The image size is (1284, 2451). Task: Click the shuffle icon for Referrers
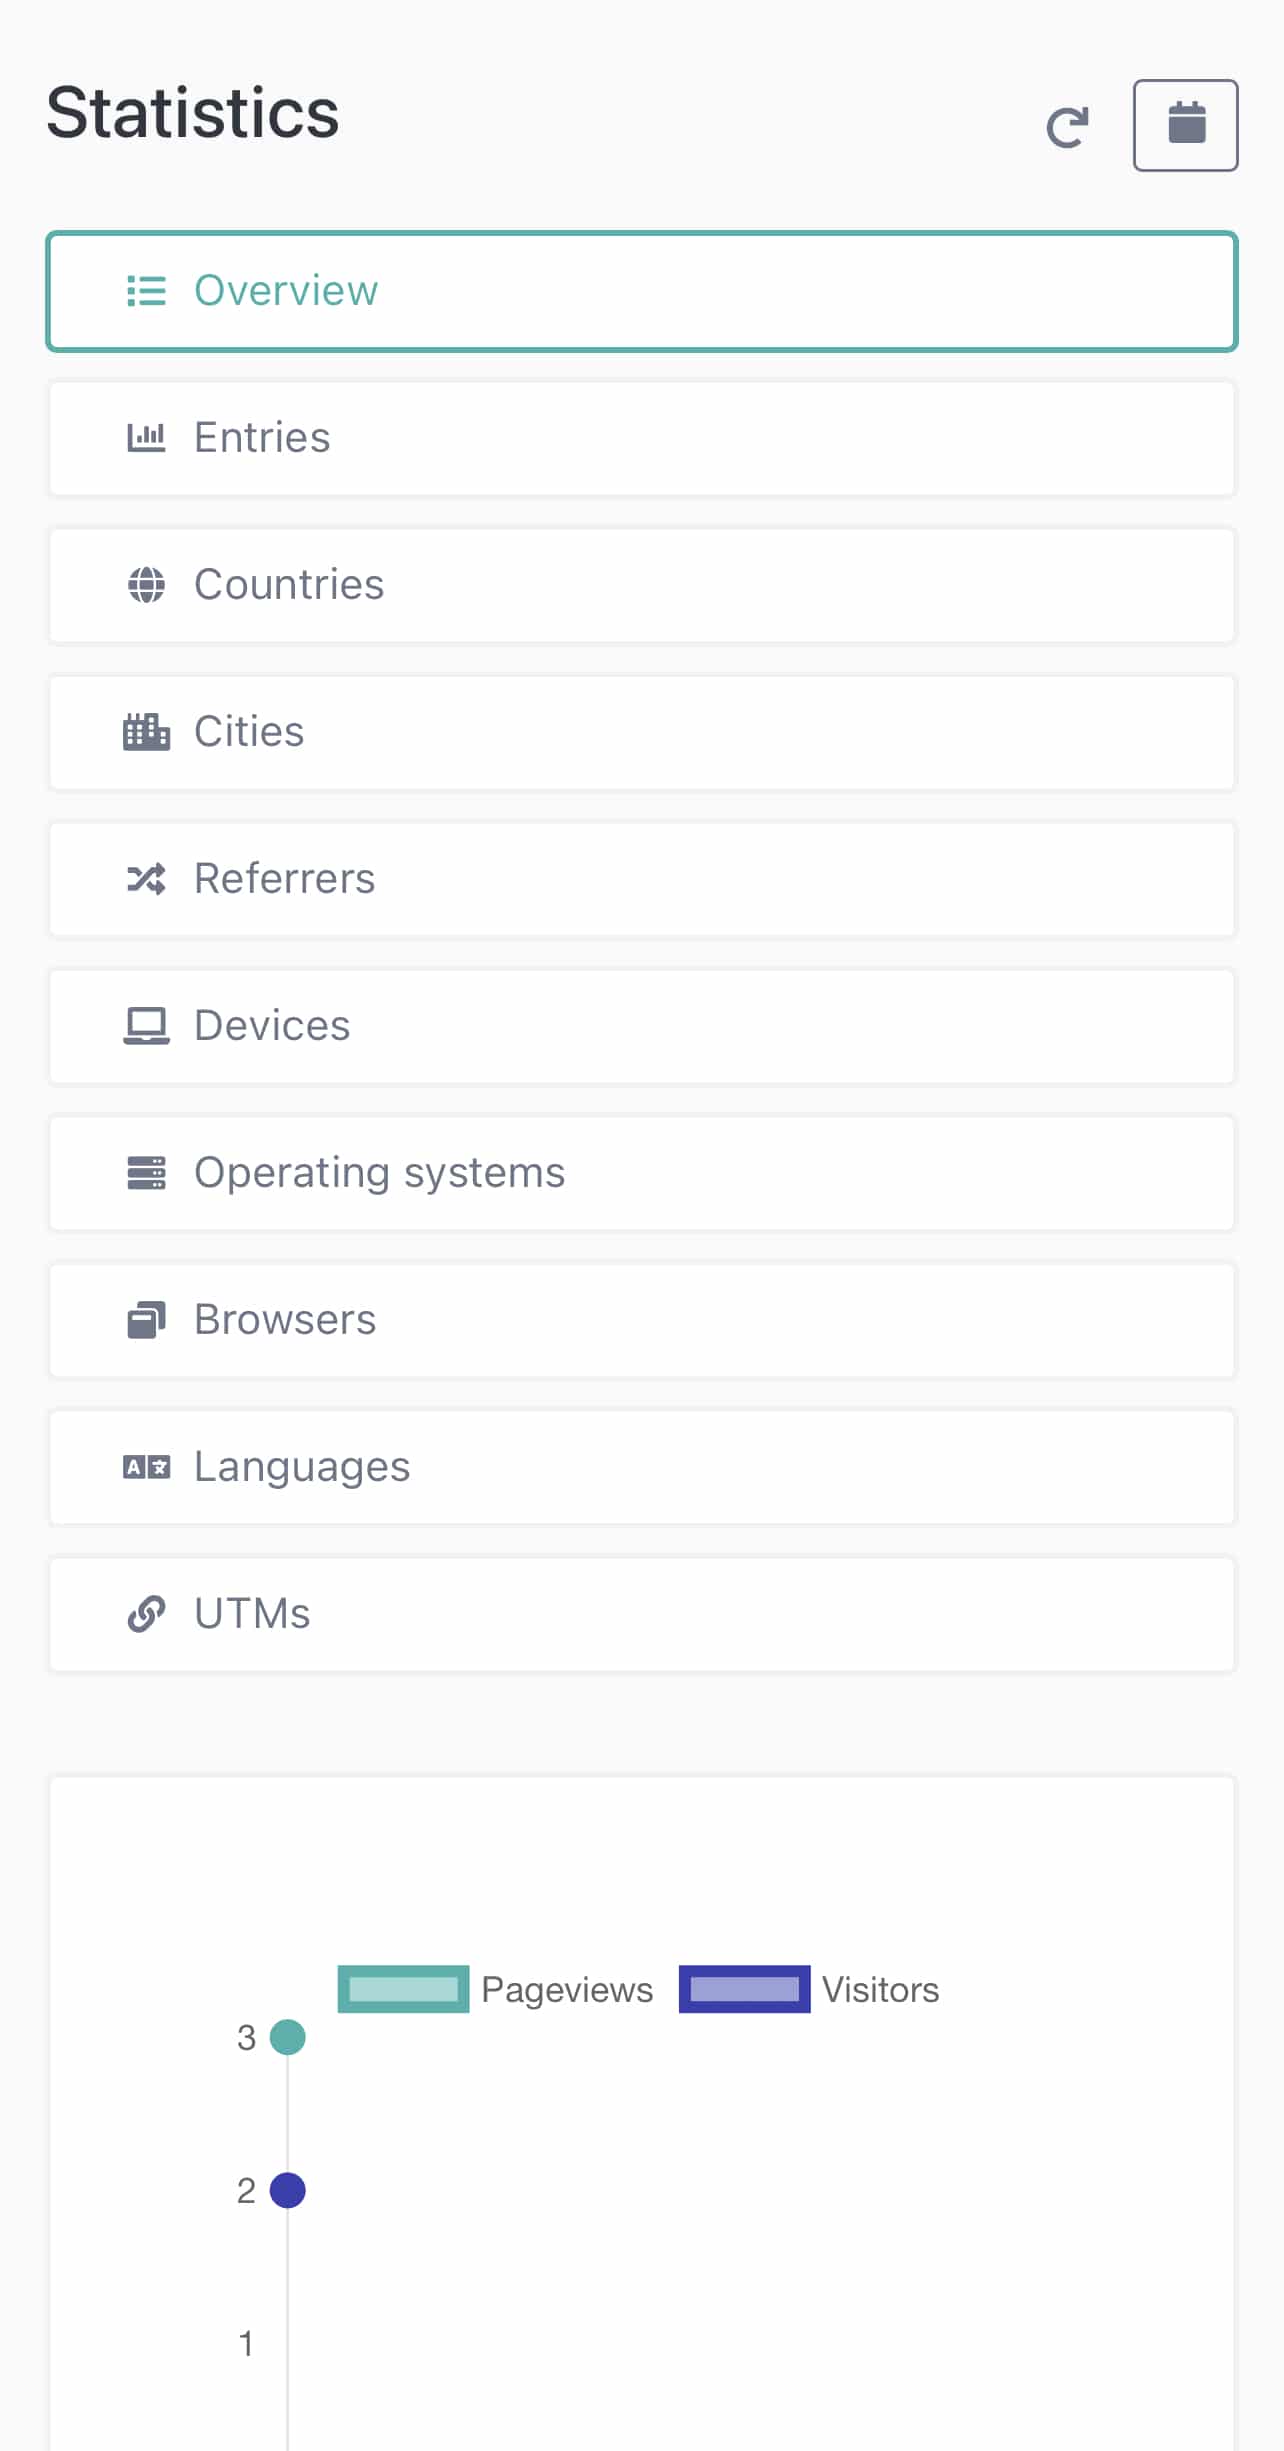(x=146, y=879)
